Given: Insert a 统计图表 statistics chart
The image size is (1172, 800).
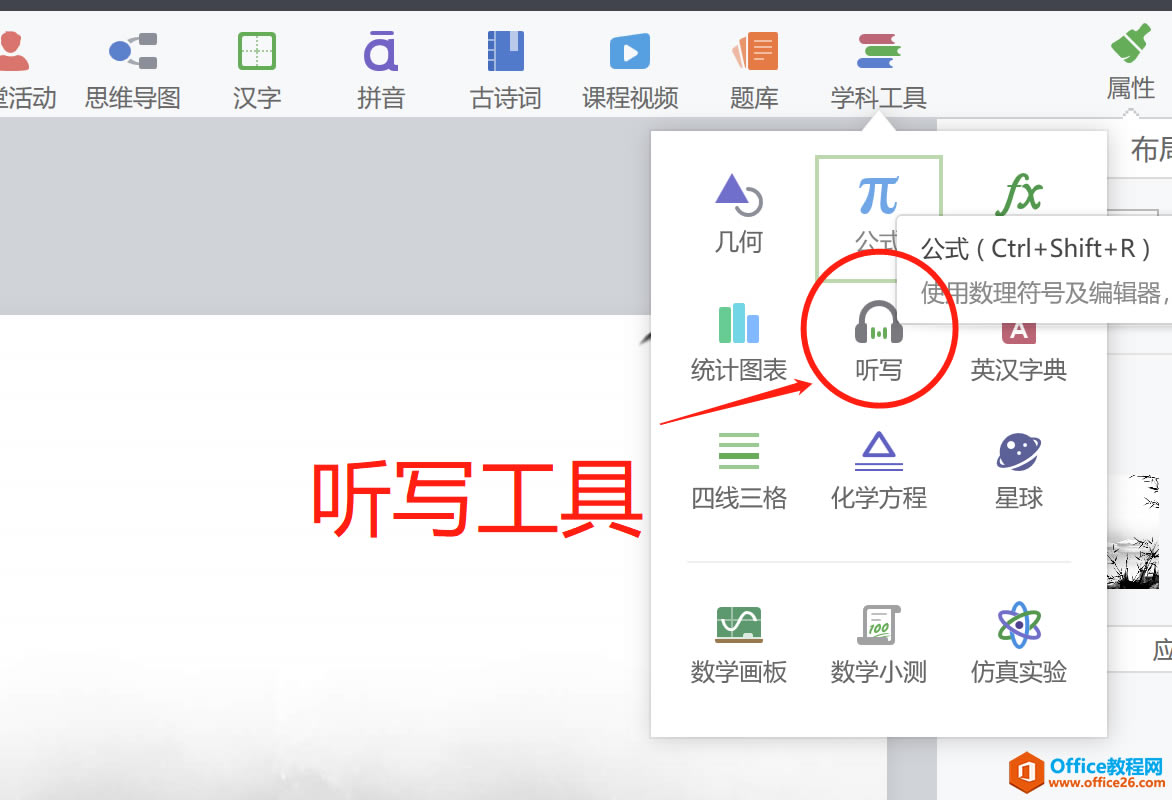Looking at the screenshot, I should click(x=738, y=343).
